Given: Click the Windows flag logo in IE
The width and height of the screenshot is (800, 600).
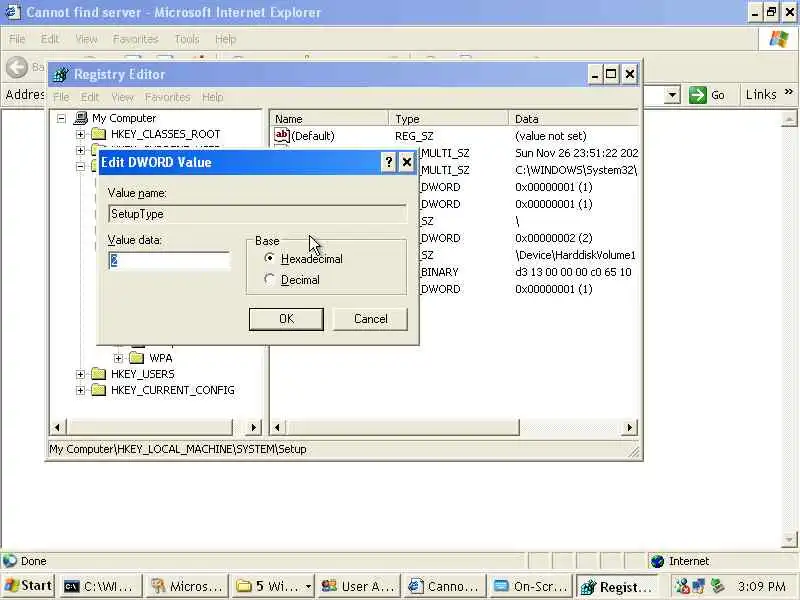Looking at the screenshot, I should point(779,39).
